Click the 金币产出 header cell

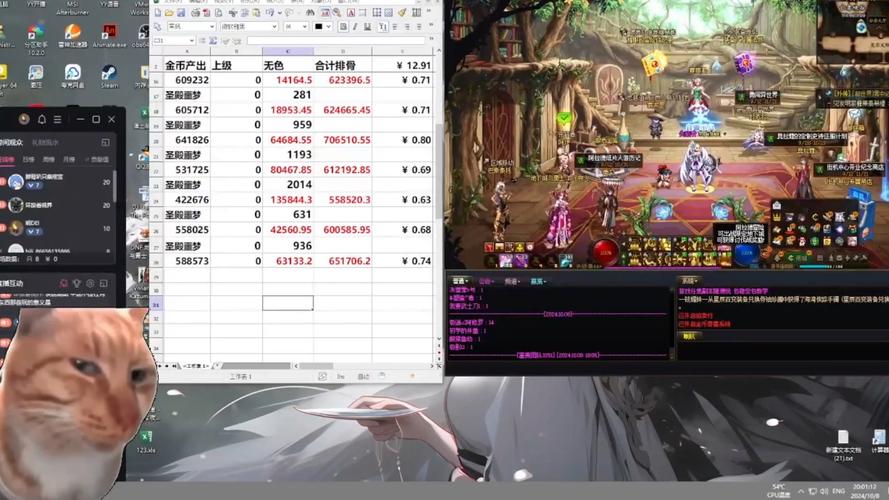point(185,65)
